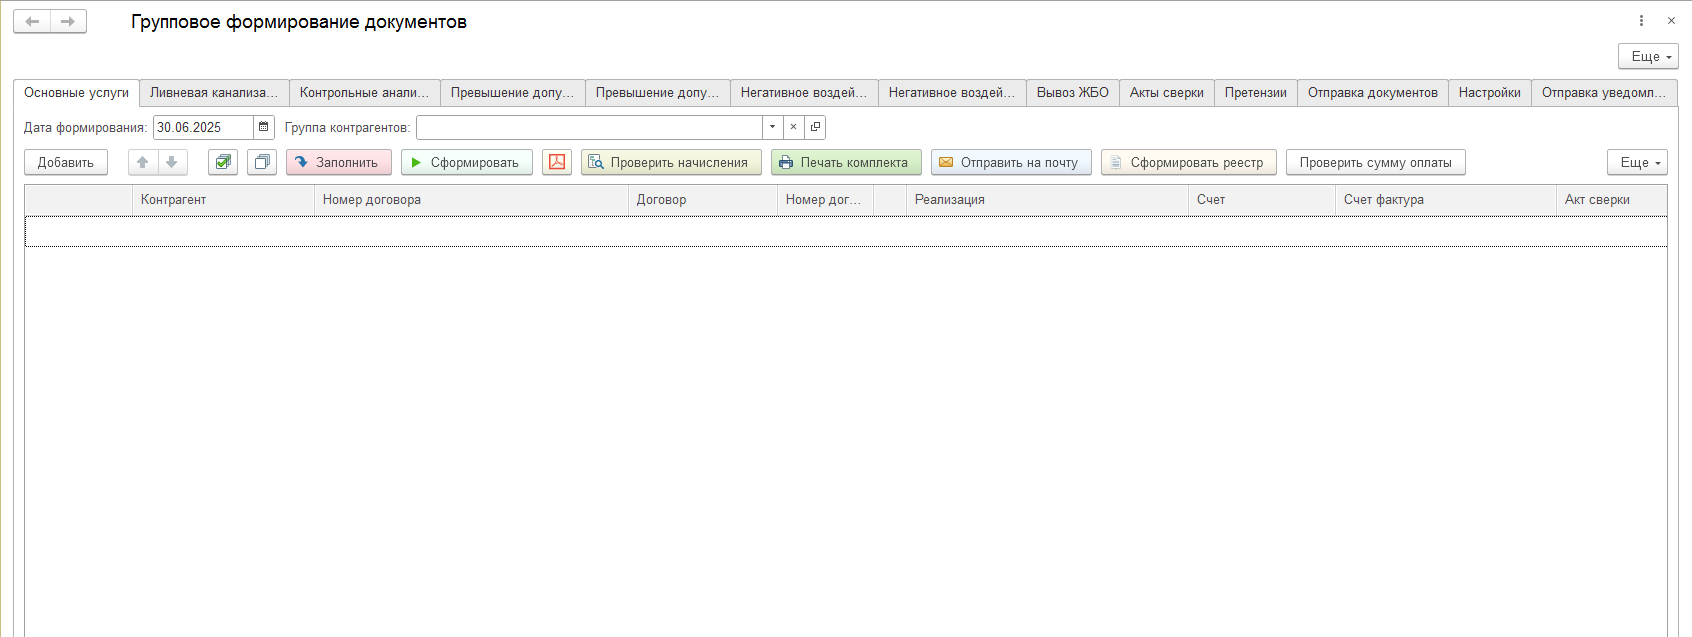This screenshot has width=1692, height=637.
Task: Close the Групповое формирование документов window
Action: [x=1671, y=20]
